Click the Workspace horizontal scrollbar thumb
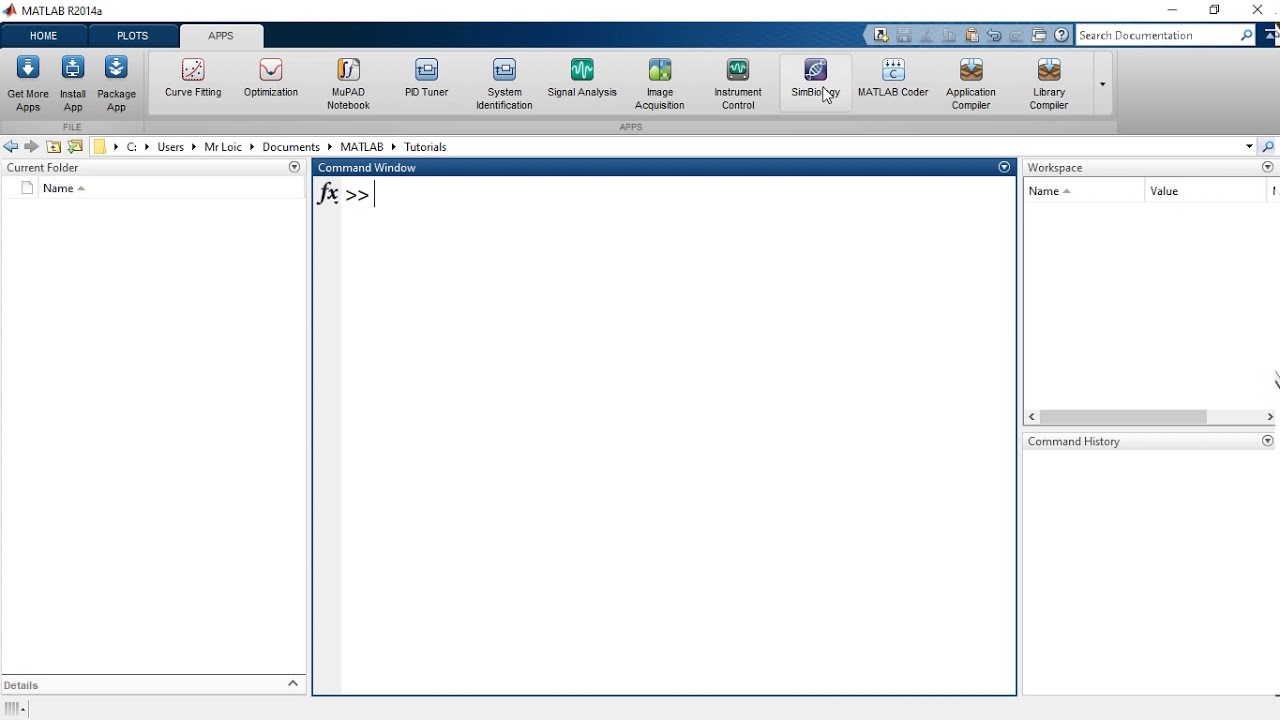1280x720 pixels. click(x=1123, y=417)
